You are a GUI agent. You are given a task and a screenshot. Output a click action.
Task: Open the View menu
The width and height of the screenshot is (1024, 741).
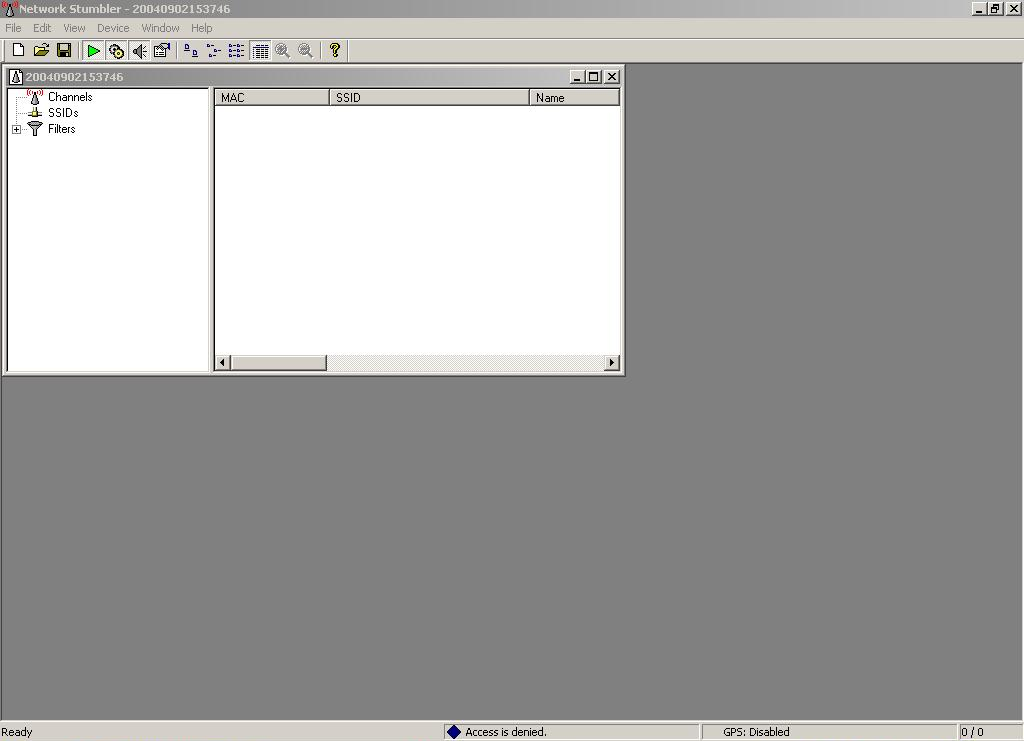tap(74, 27)
